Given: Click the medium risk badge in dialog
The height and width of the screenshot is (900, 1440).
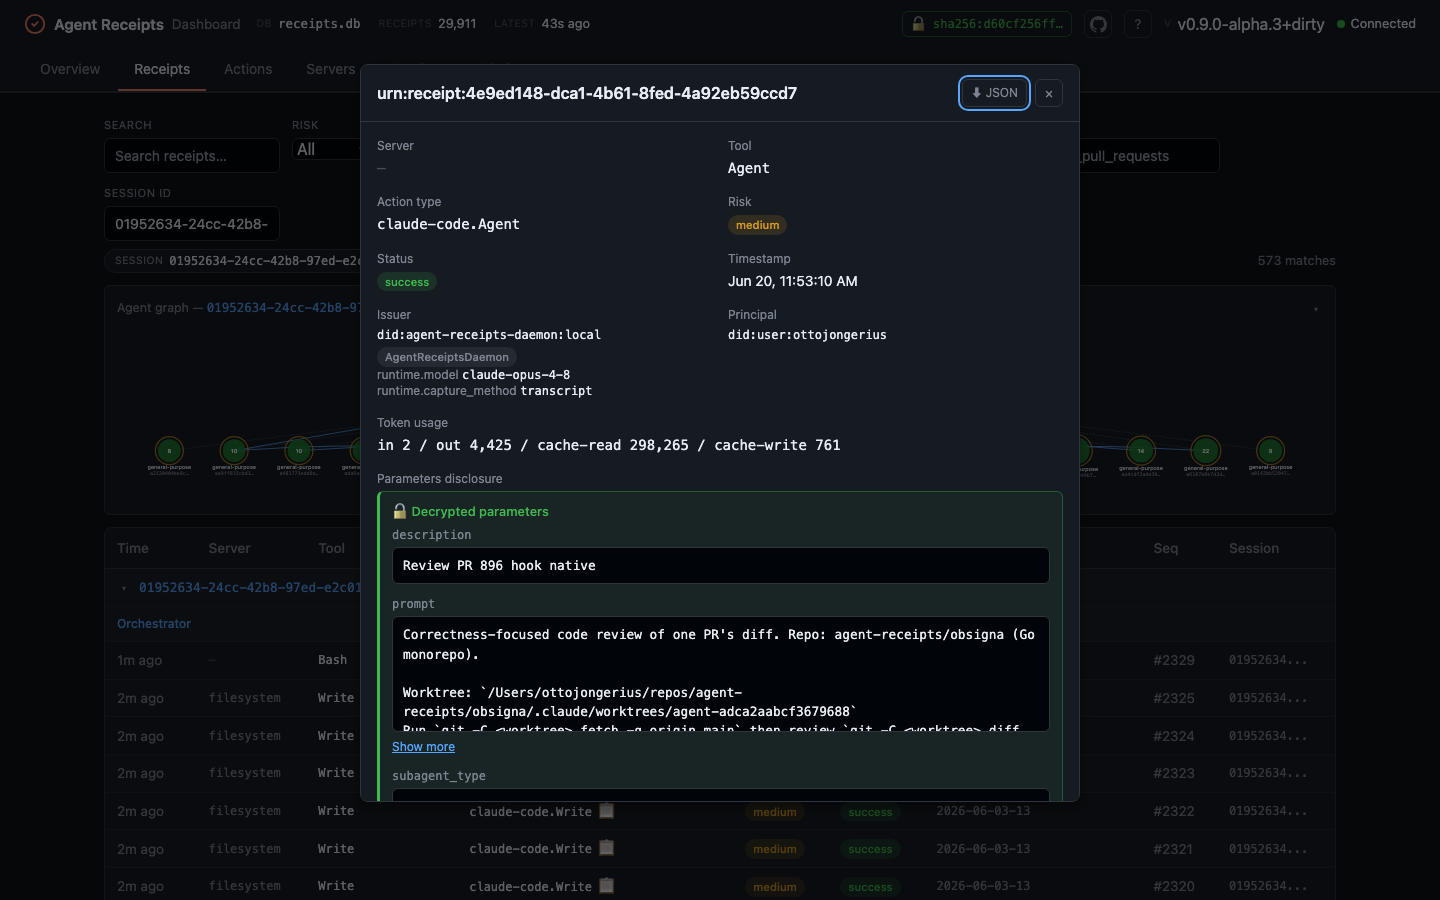Looking at the screenshot, I should pos(757,225).
